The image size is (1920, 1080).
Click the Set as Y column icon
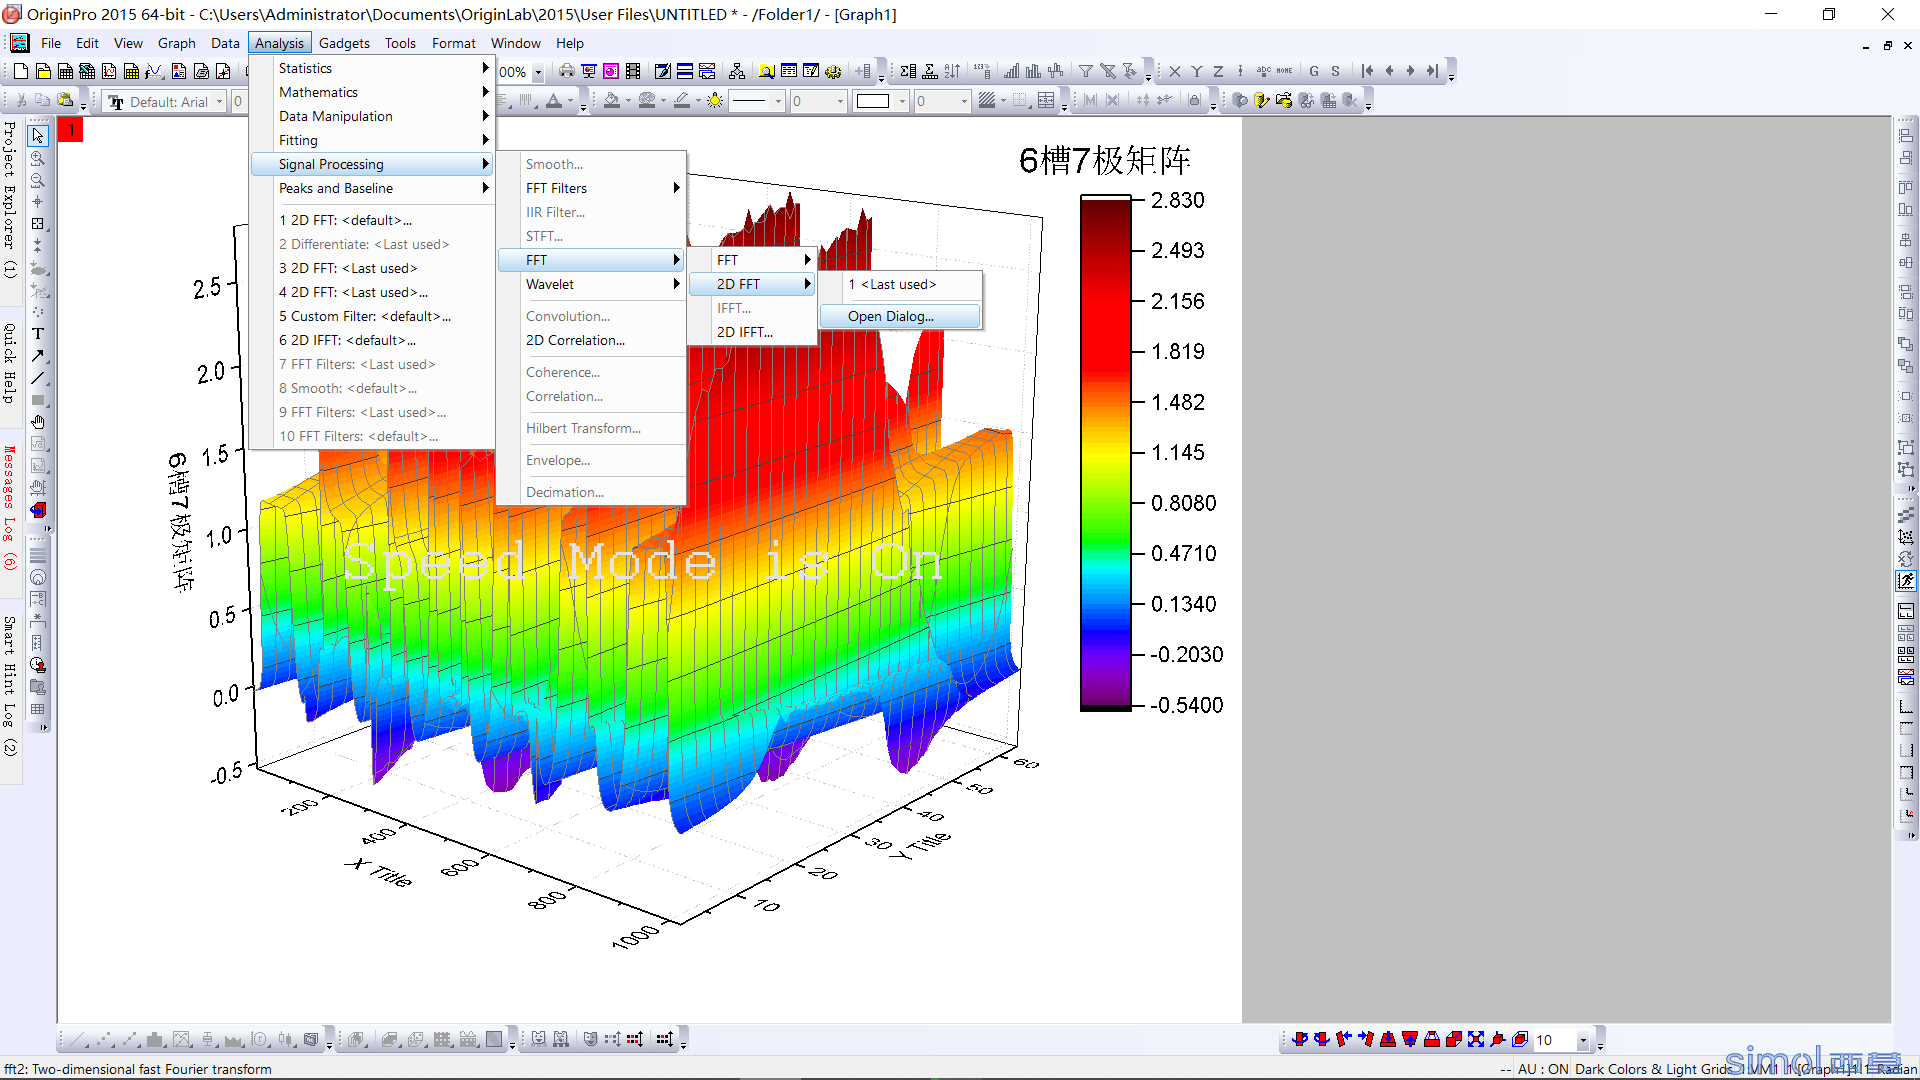click(x=1196, y=71)
